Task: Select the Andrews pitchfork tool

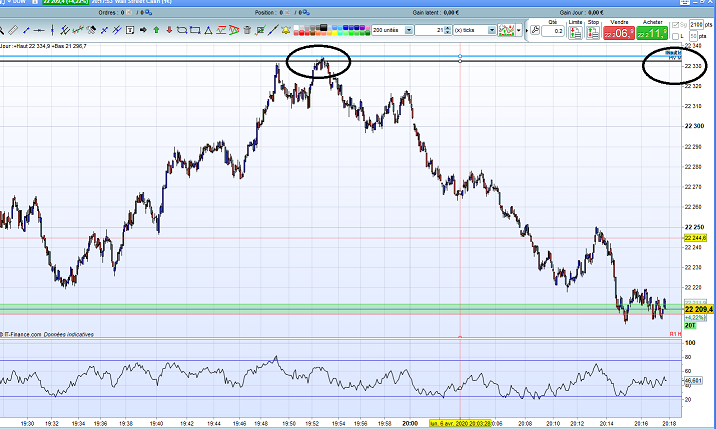Action: pos(117,30)
